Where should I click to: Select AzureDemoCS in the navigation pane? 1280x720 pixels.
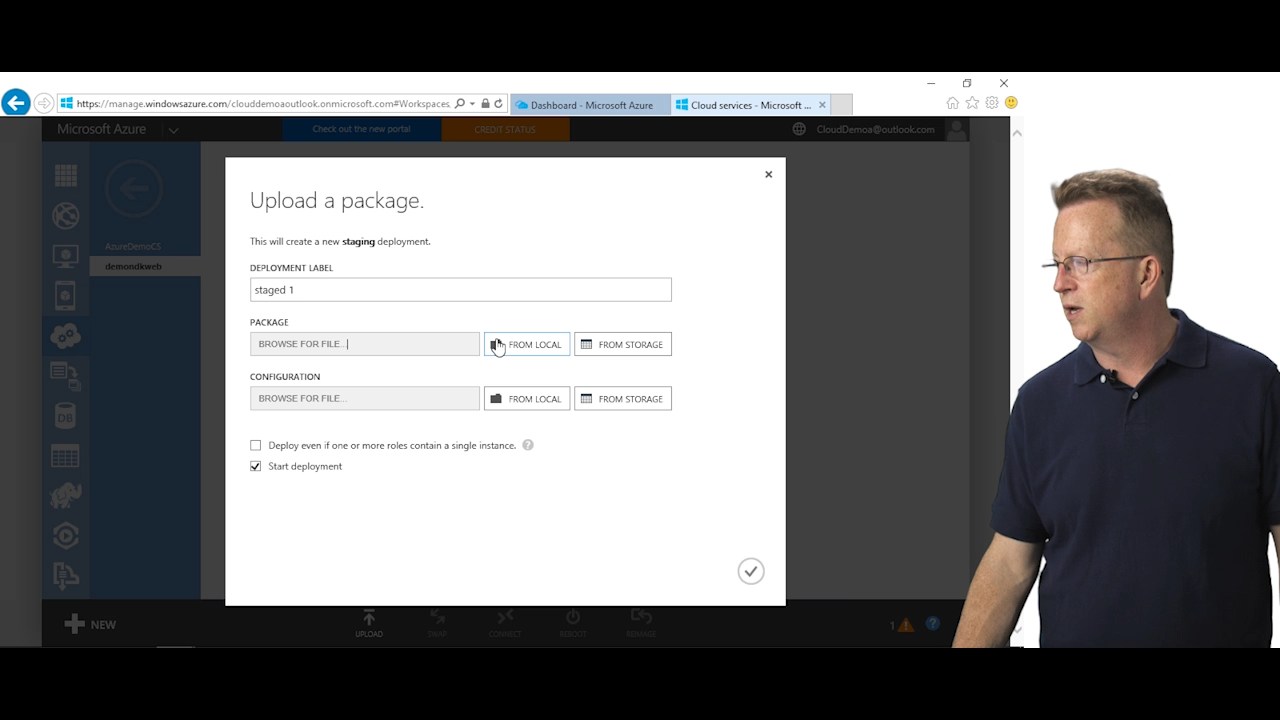point(133,246)
